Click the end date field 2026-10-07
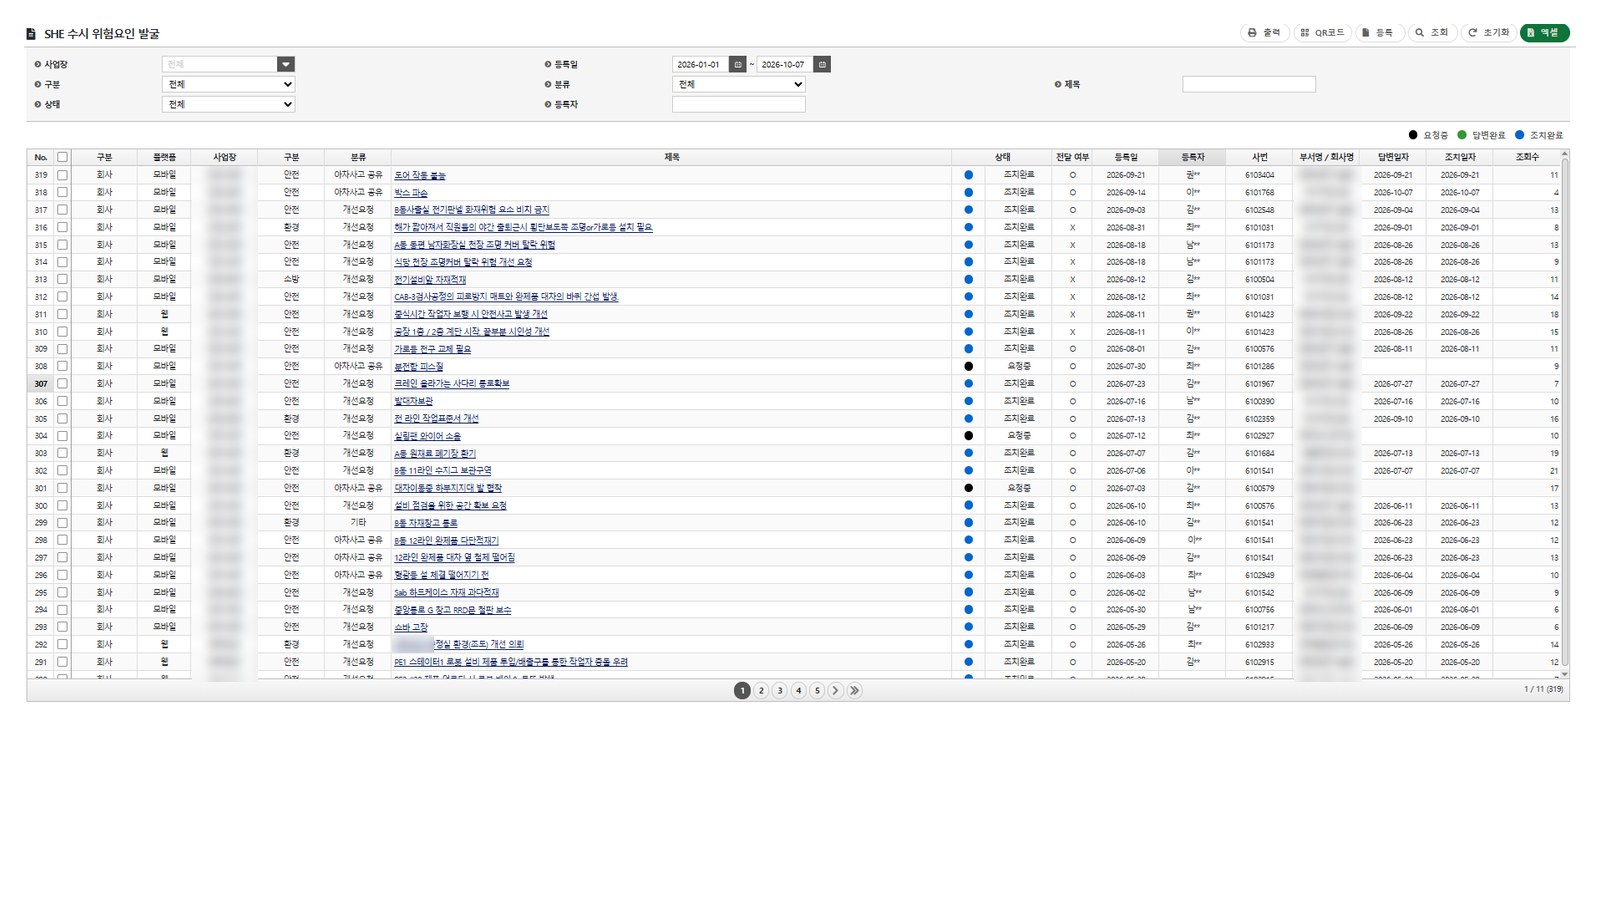The width and height of the screenshot is (1600, 900). pyautogui.click(x=785, y=64)
